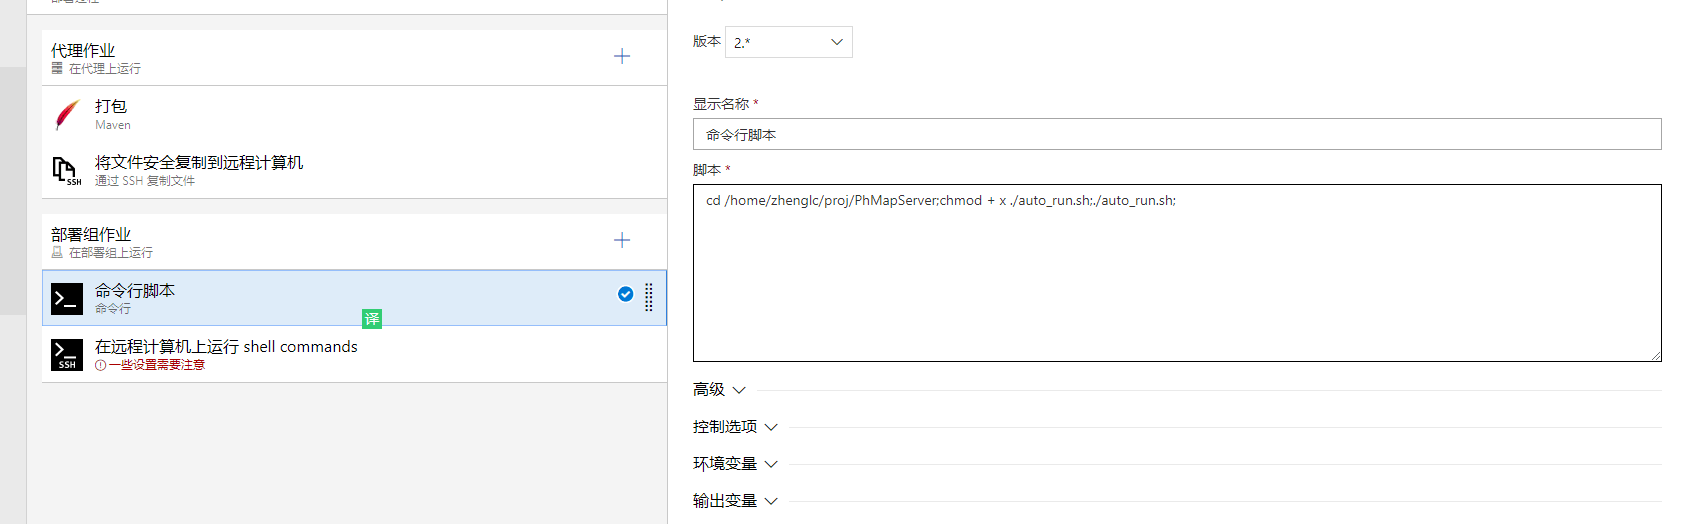
Task: Click the command line script terminal icon
Action: [x=67, y=298]
